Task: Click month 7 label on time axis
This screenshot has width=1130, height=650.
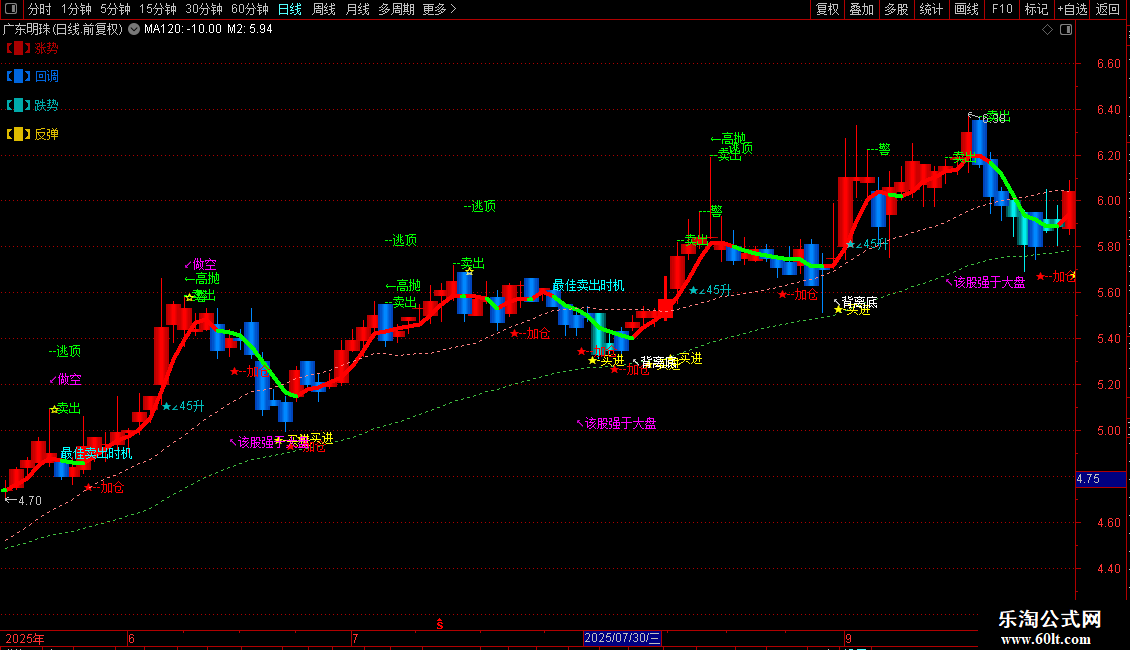Action: 355,638
